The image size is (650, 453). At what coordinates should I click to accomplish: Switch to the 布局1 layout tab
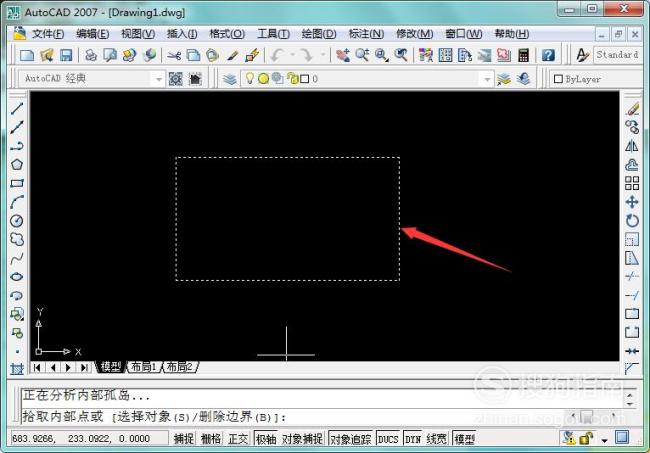point(143,367)
